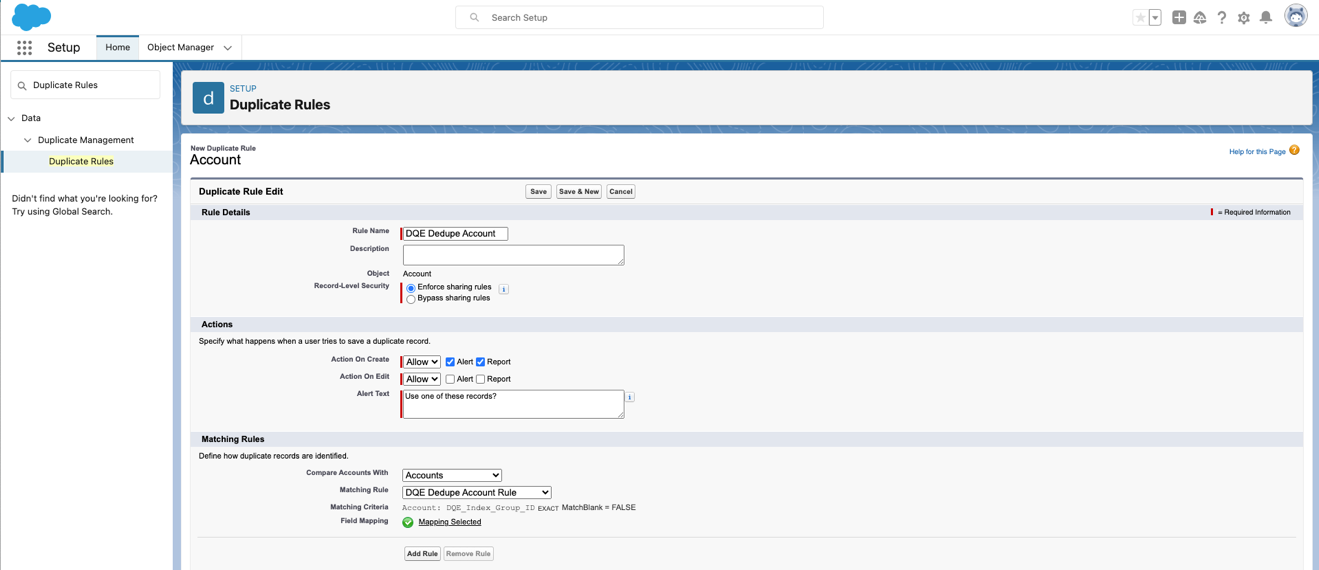Open the Matching Rule dropdown

(x=477, y=492)
